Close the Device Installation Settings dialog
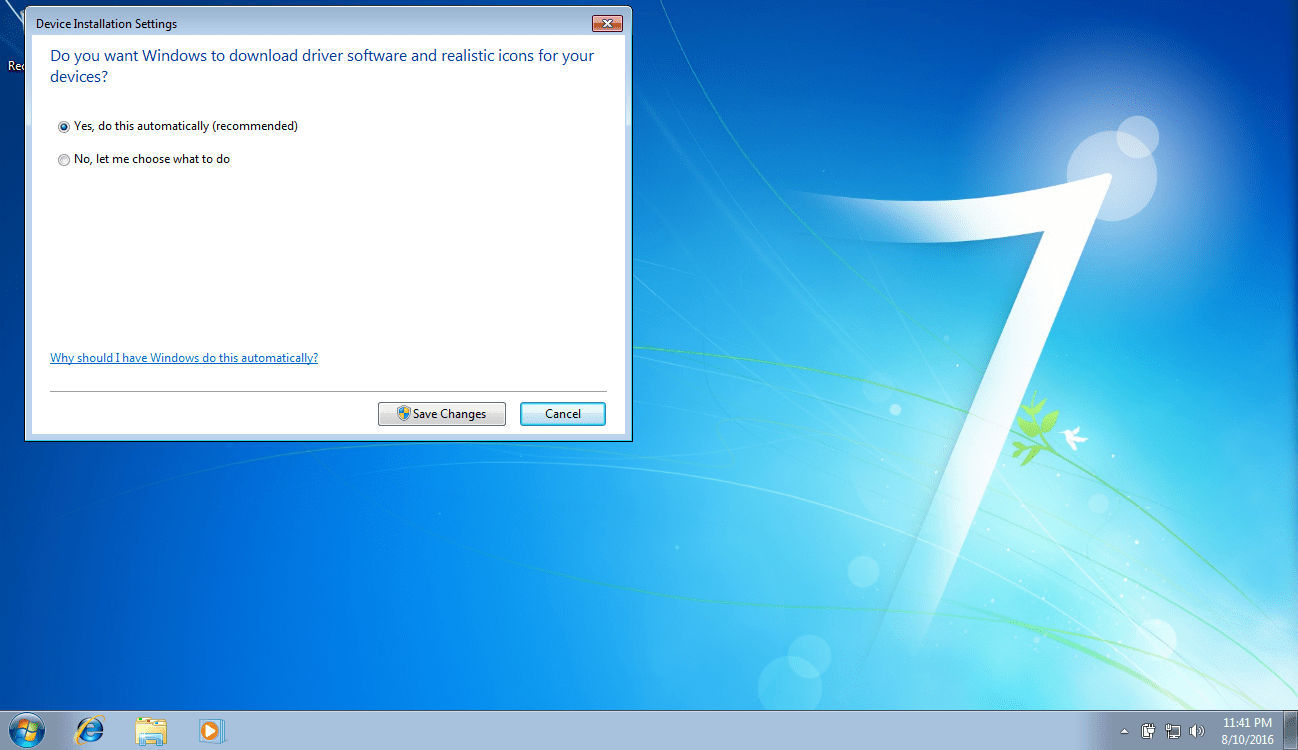Viewport: 1298px width, 750px height. click(x=607, y=23)
